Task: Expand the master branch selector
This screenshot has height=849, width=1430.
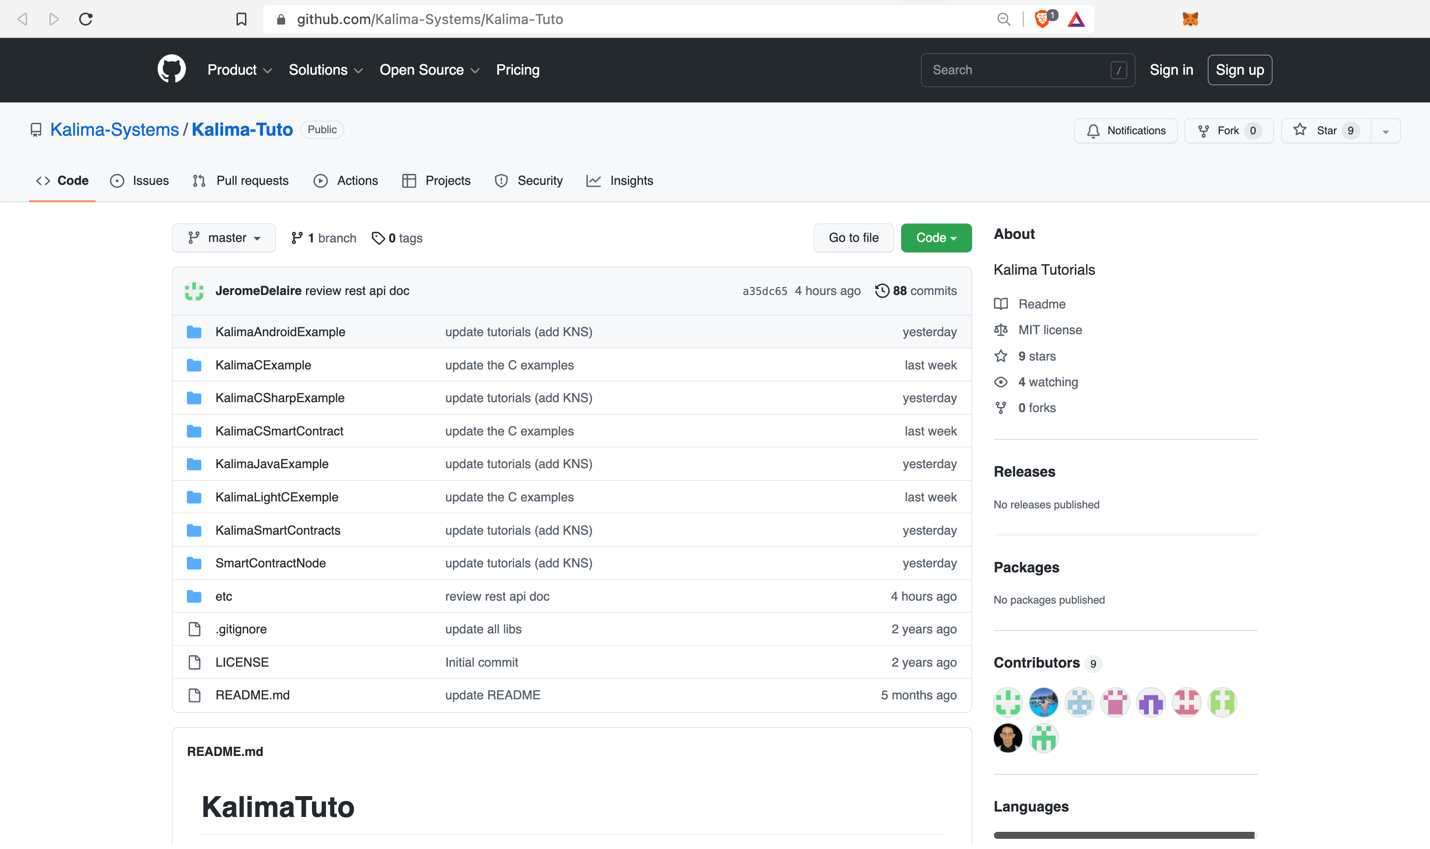Action: 224,238
